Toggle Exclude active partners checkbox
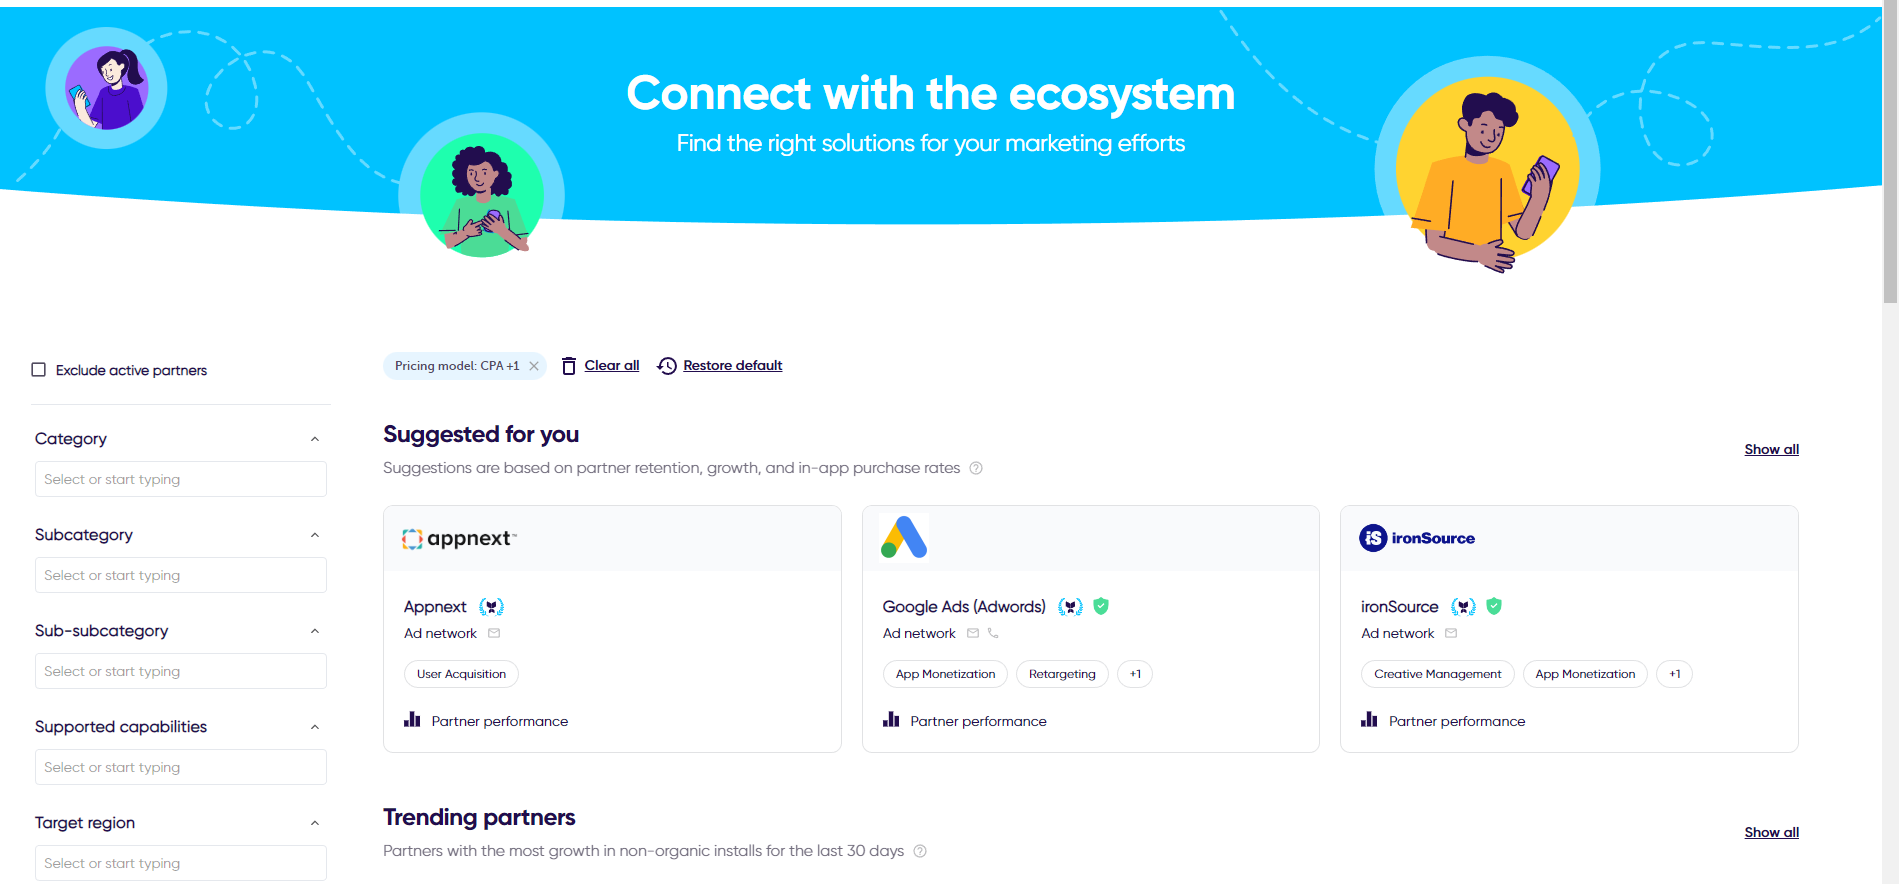This screenshot has height=884, width=1899. click(39, 370)
